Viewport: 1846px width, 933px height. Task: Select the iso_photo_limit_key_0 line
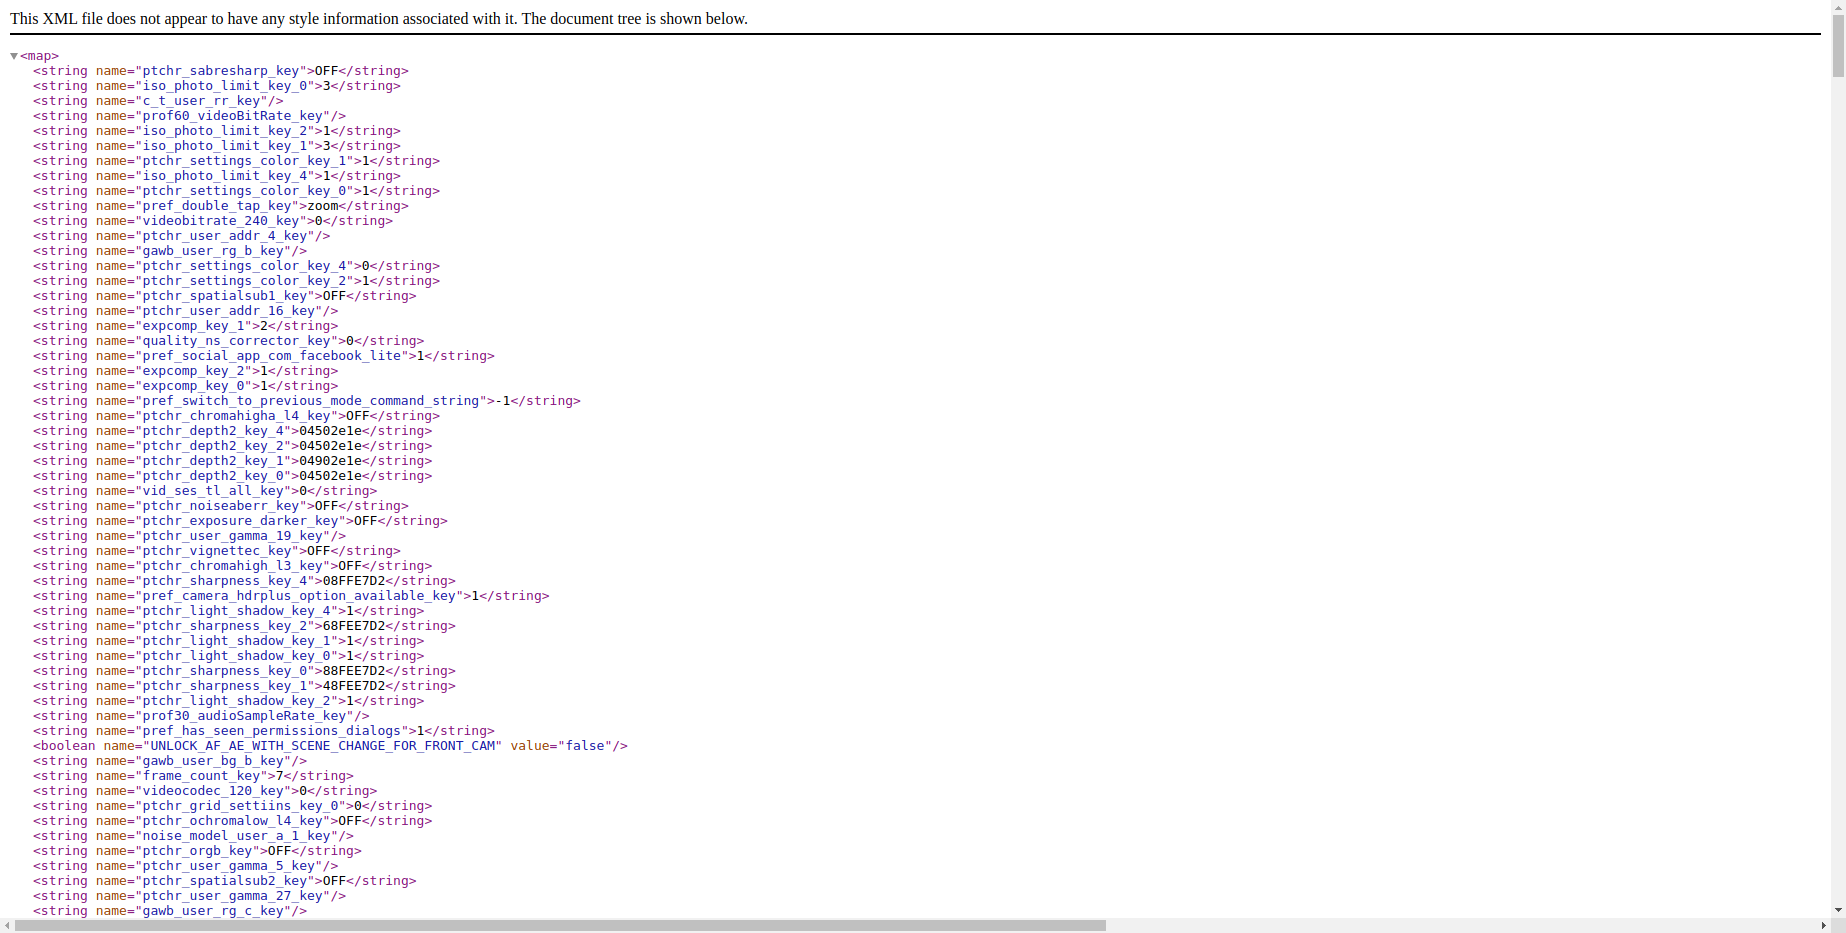217,86
